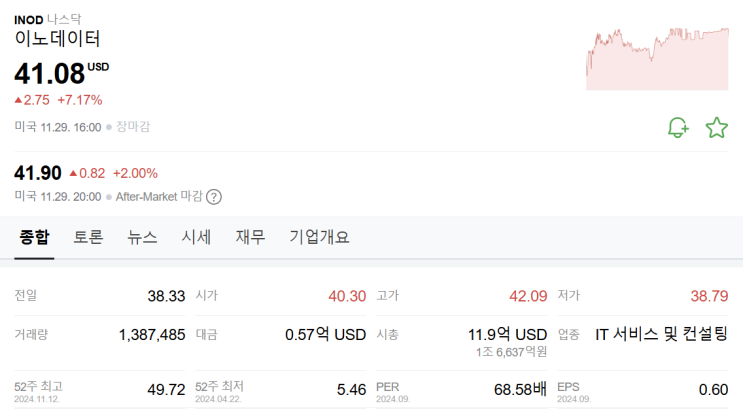Open the 뉴스 tab
This screenshot has width=743, height=410.
coord(142,237)
